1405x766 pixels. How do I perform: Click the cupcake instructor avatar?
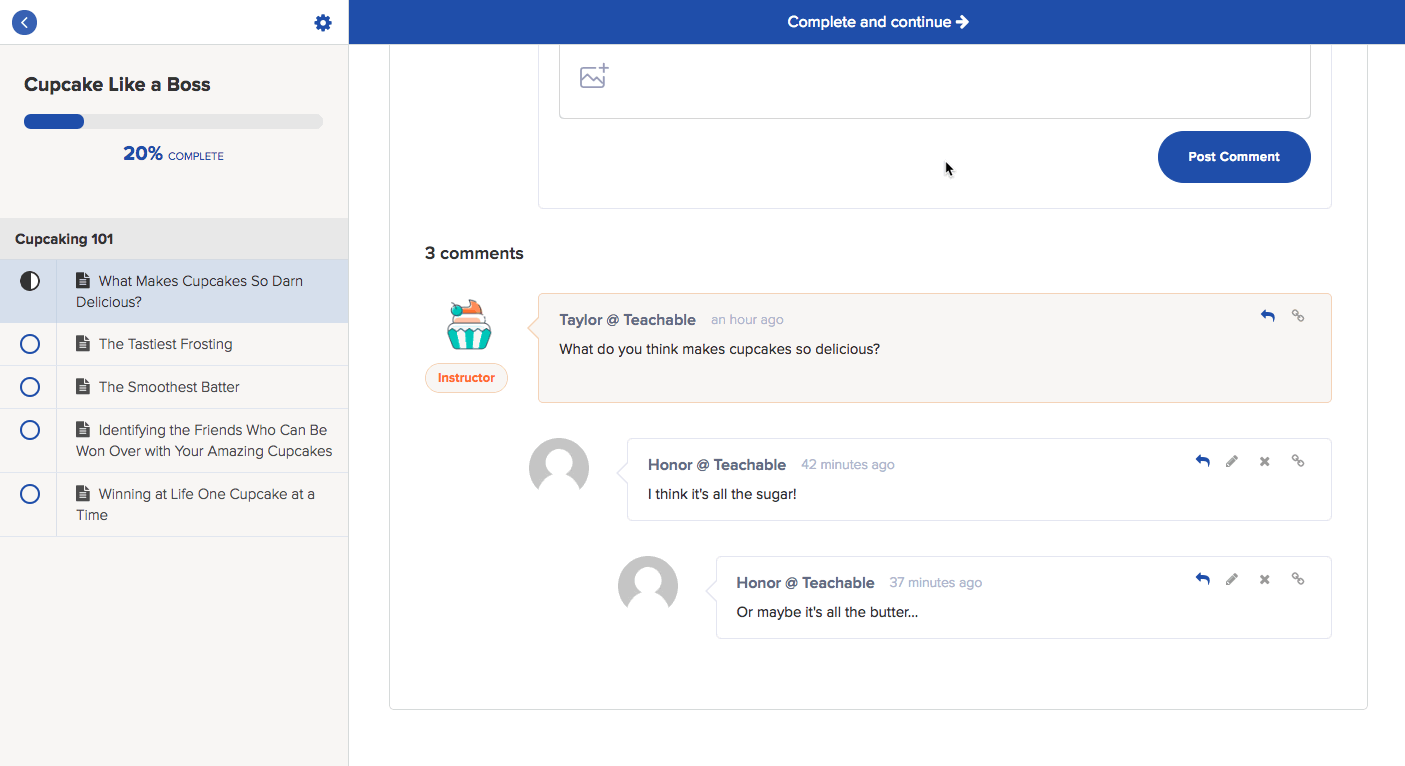coord(468,324)
